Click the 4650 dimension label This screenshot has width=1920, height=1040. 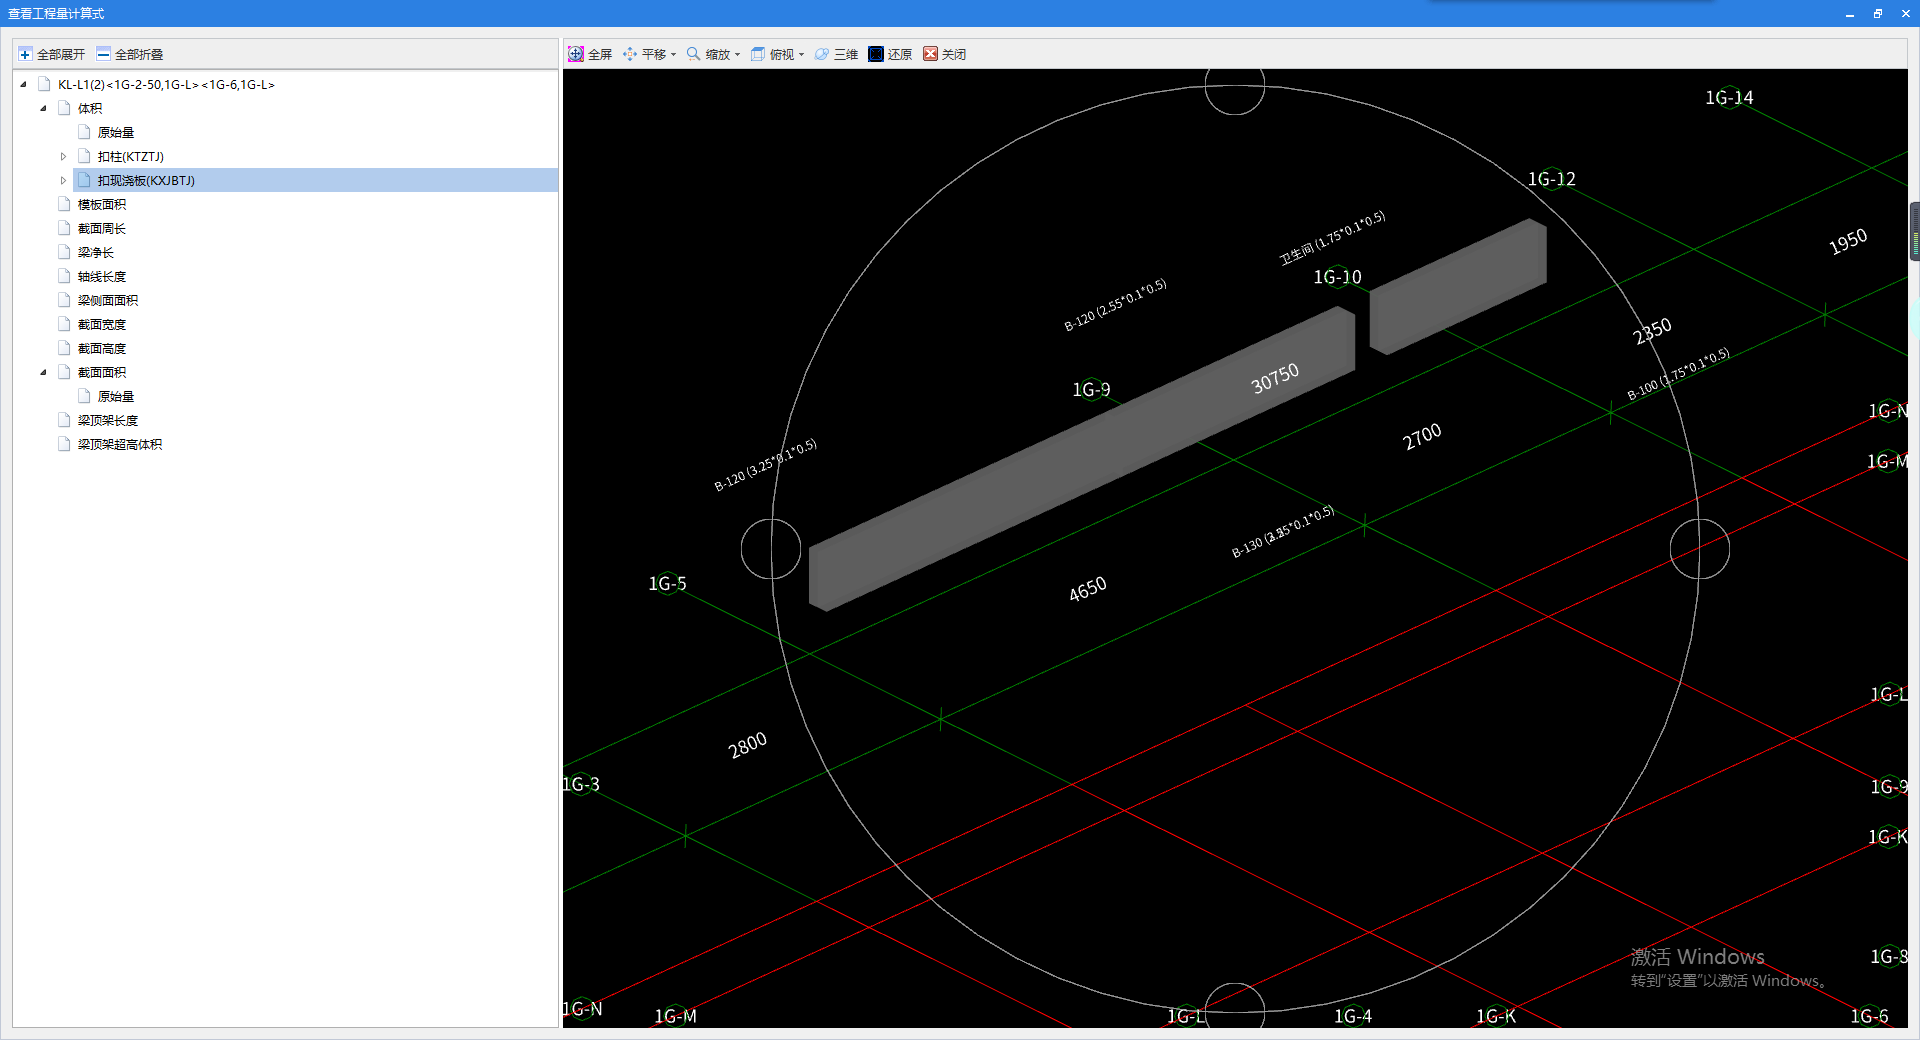click(1088, 589)
